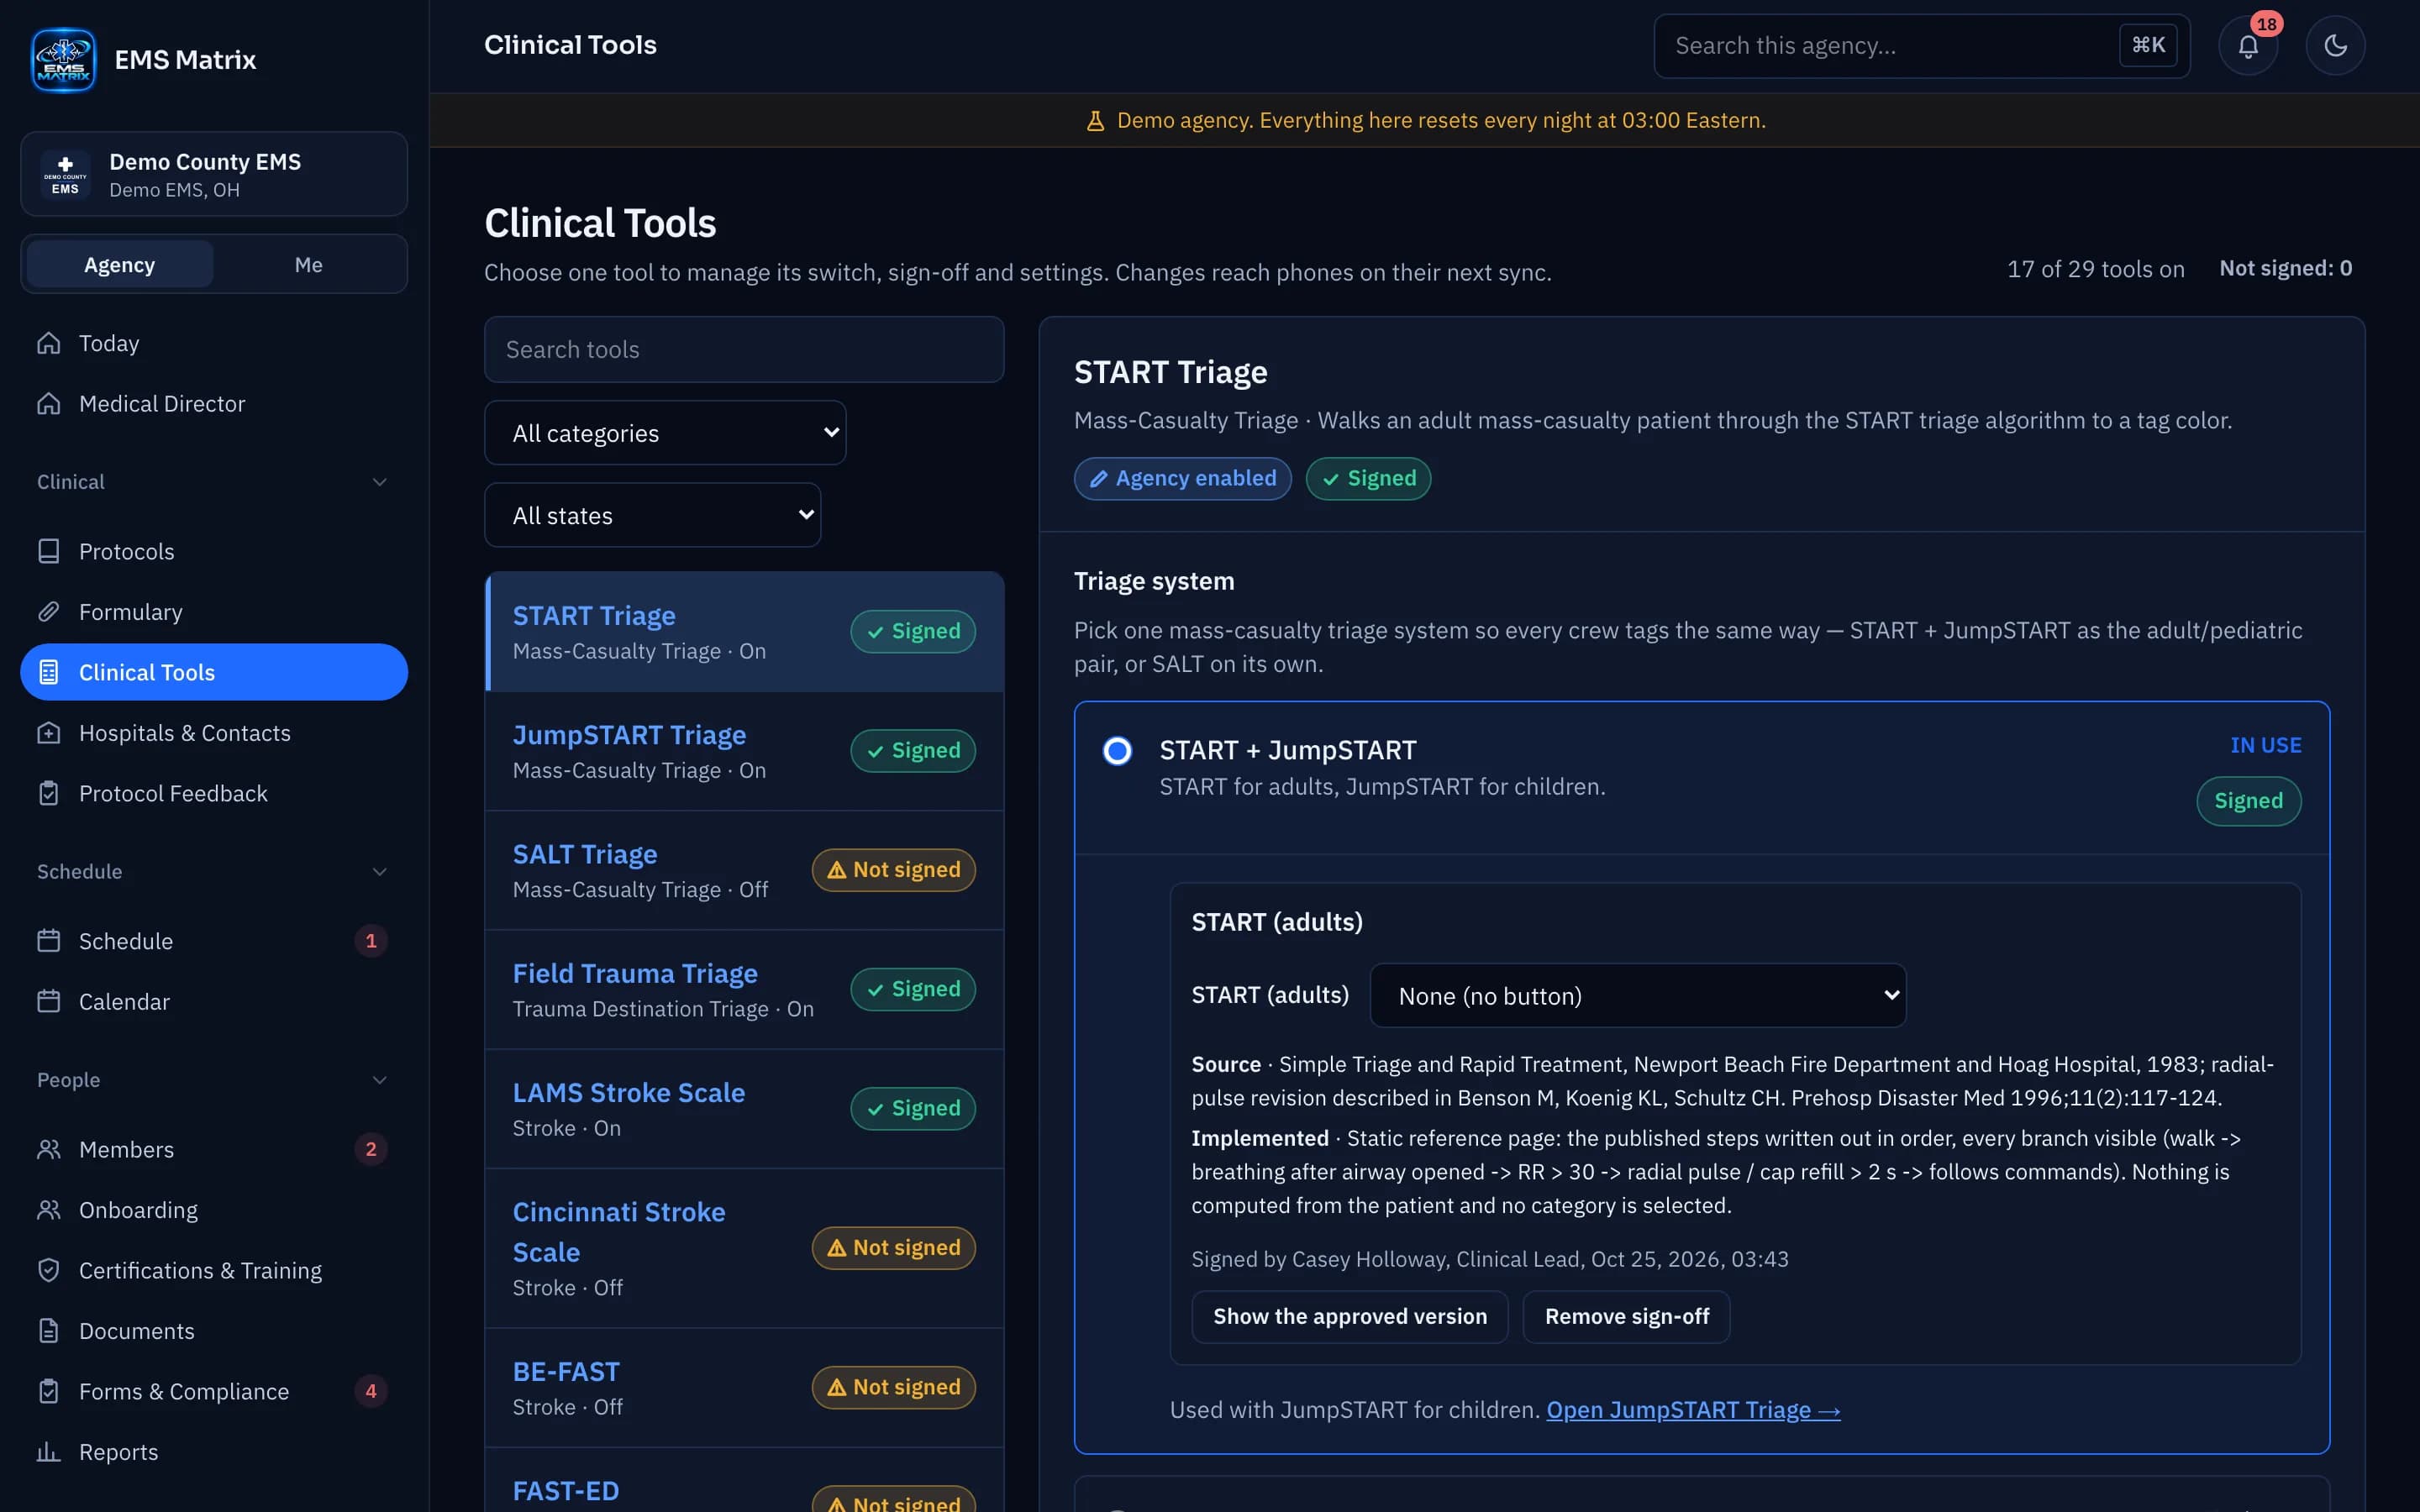Screen dimensions: 2420x1512
Task: Click the Members people icon
Action: click(49, 1149)
